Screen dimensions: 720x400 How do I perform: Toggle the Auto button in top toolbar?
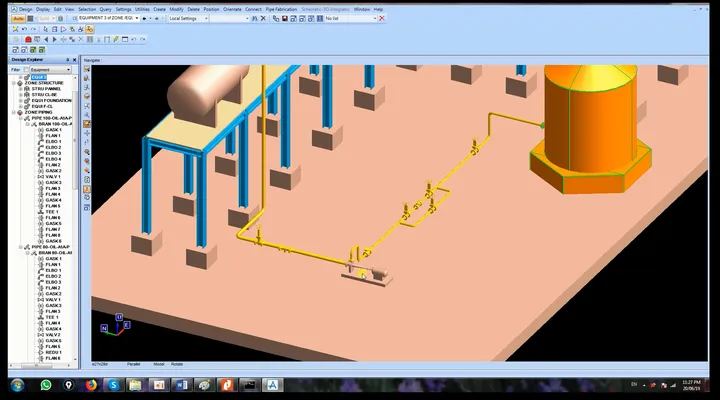click(18, 18)
